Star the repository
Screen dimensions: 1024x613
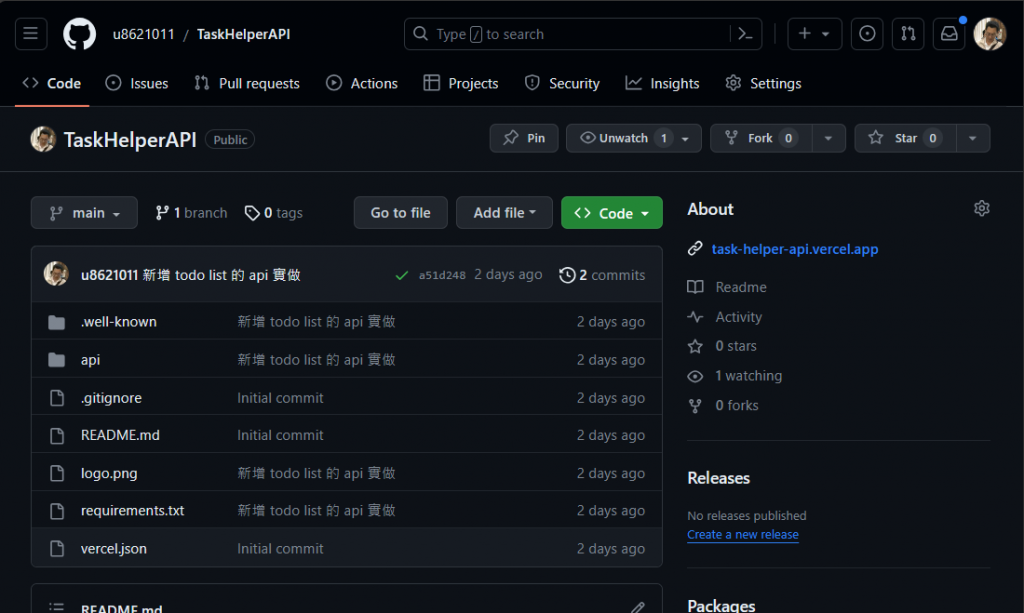[x=905, y=138]
